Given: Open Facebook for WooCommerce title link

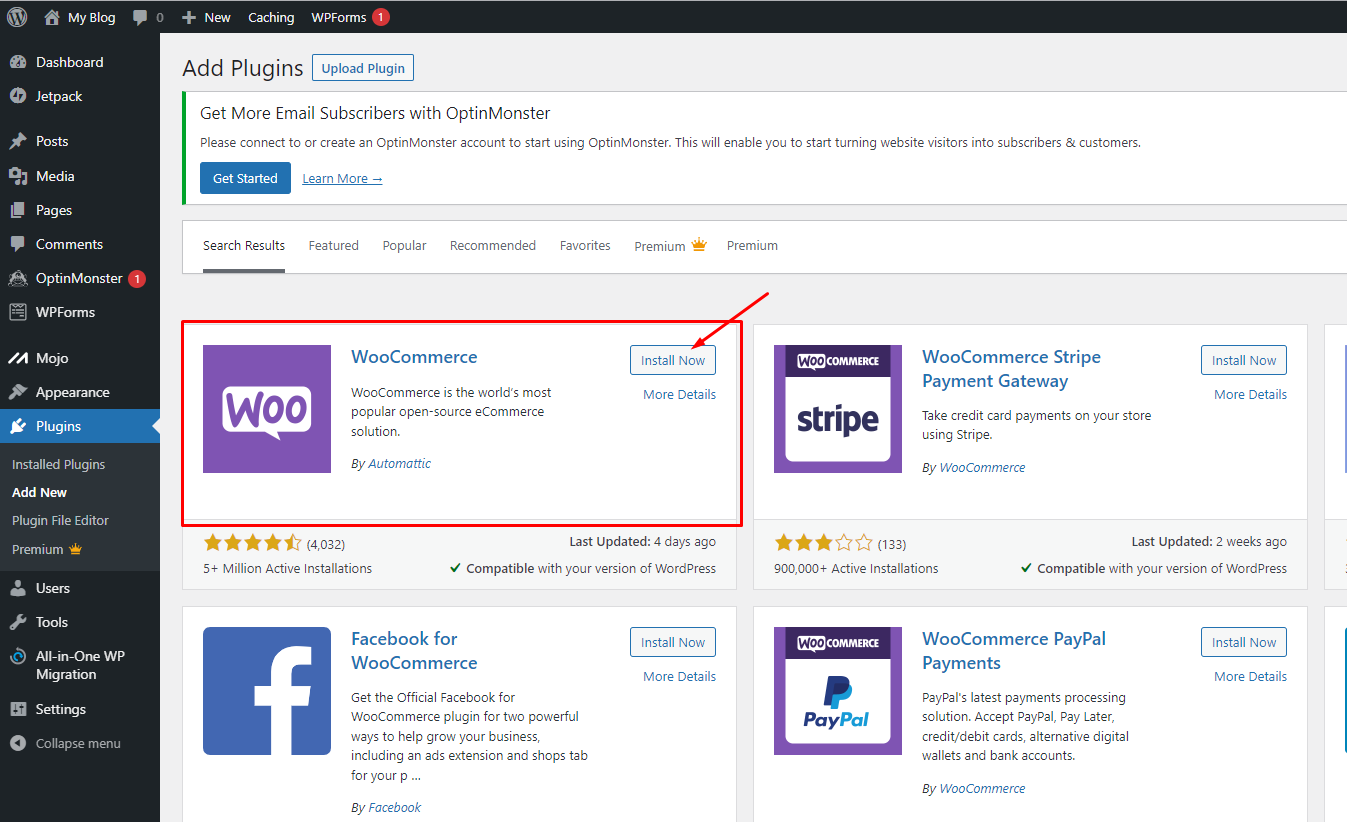Looking at the screenshot, I should [414, 651].
